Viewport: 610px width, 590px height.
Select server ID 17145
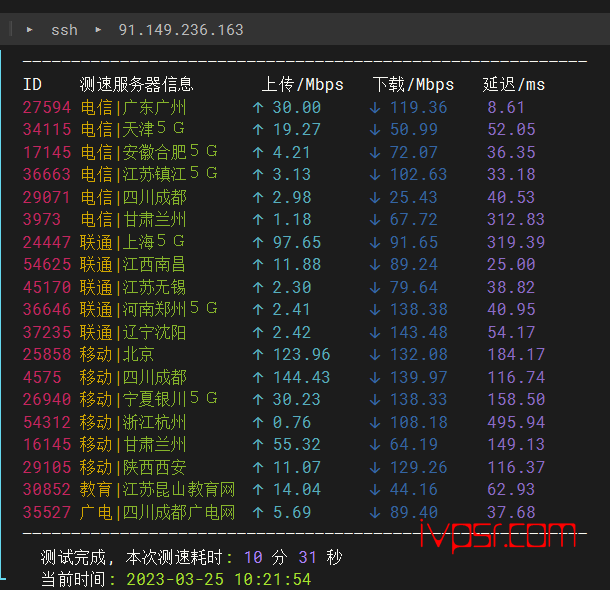click(47, 152)
